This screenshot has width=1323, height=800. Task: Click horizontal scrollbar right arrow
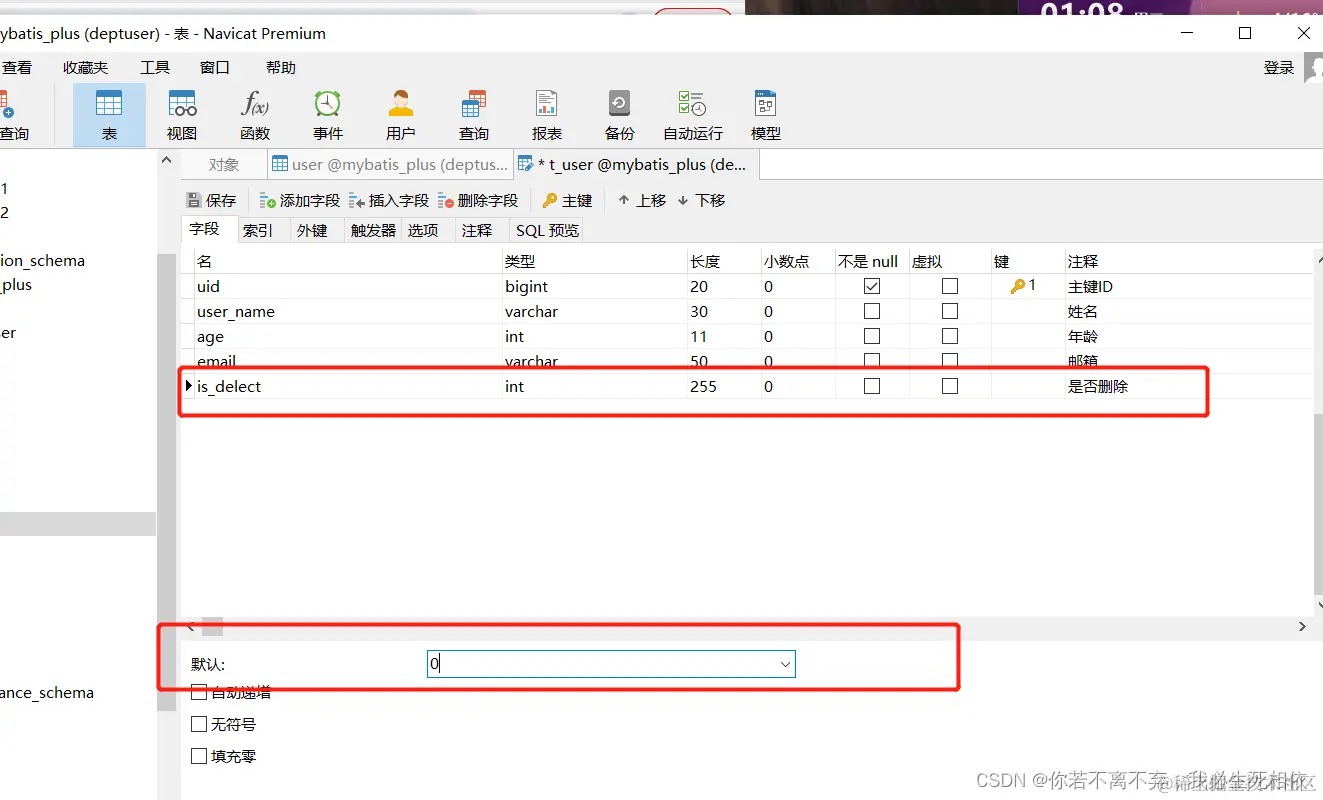click(1302, 627)
